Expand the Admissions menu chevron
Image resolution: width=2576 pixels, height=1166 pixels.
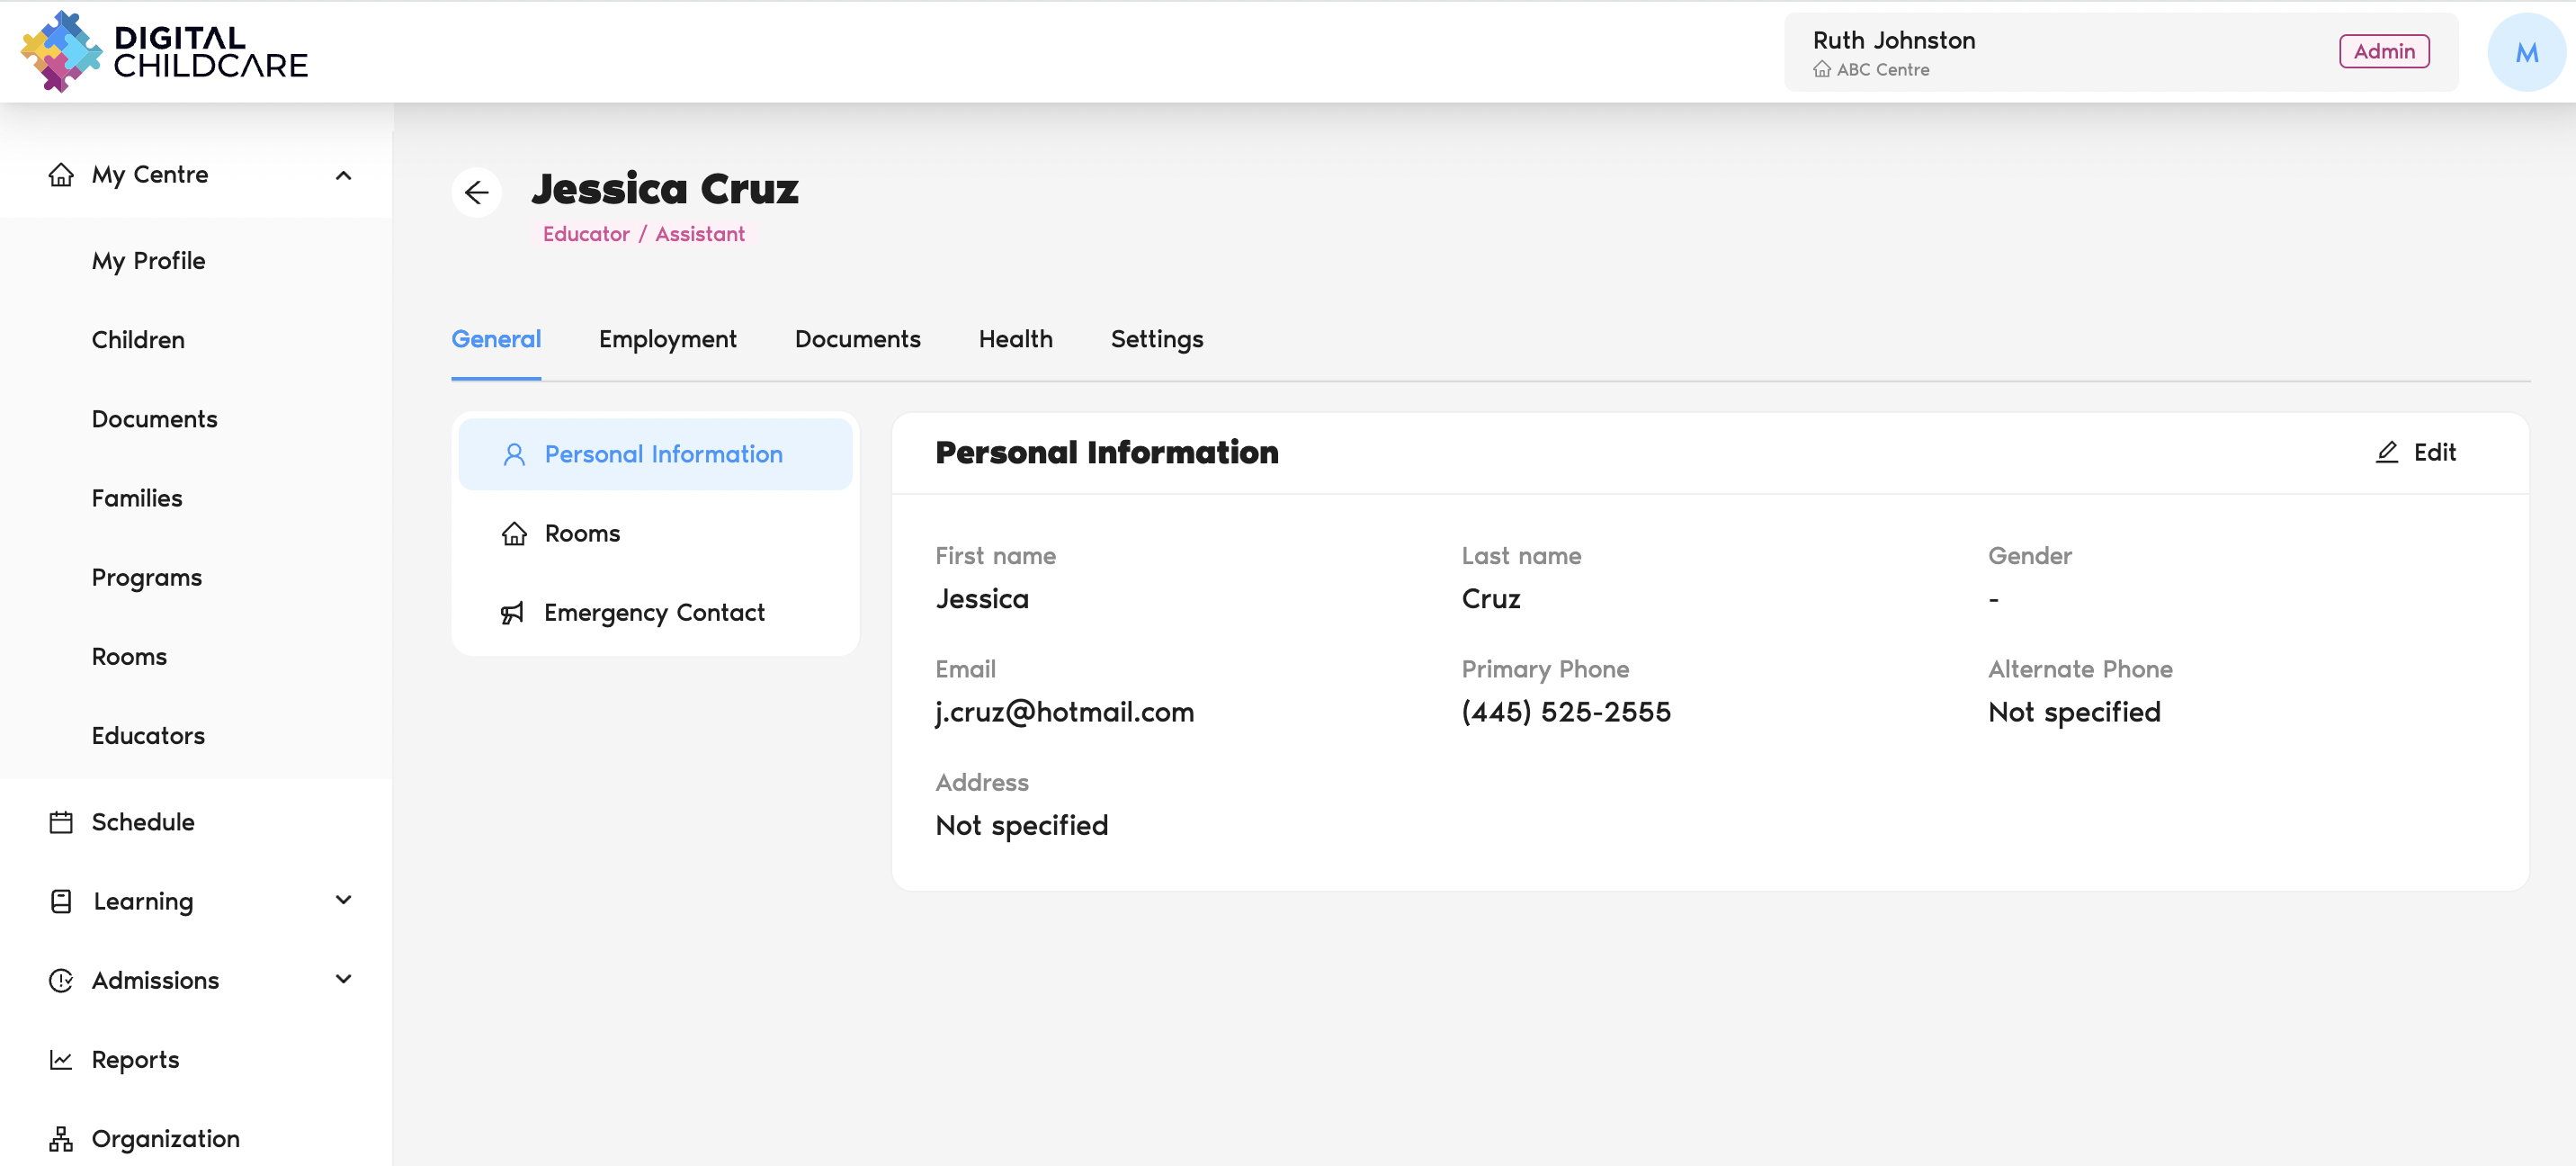[343, 979]
